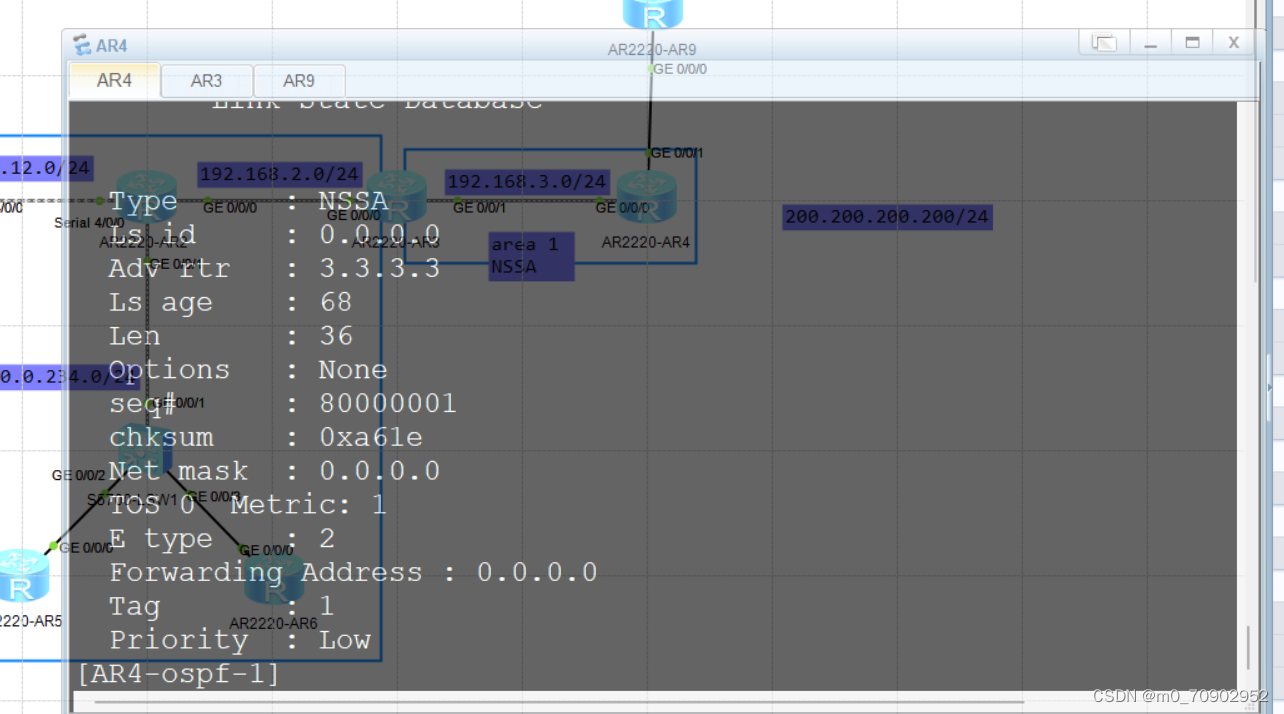
Task: Click the seq# 80000001 value
Action: coord(388,404)
